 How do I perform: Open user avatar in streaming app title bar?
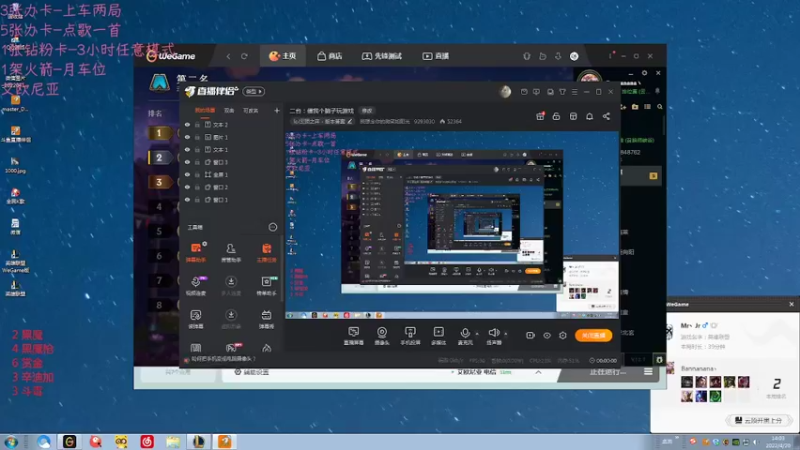(505, 92)
